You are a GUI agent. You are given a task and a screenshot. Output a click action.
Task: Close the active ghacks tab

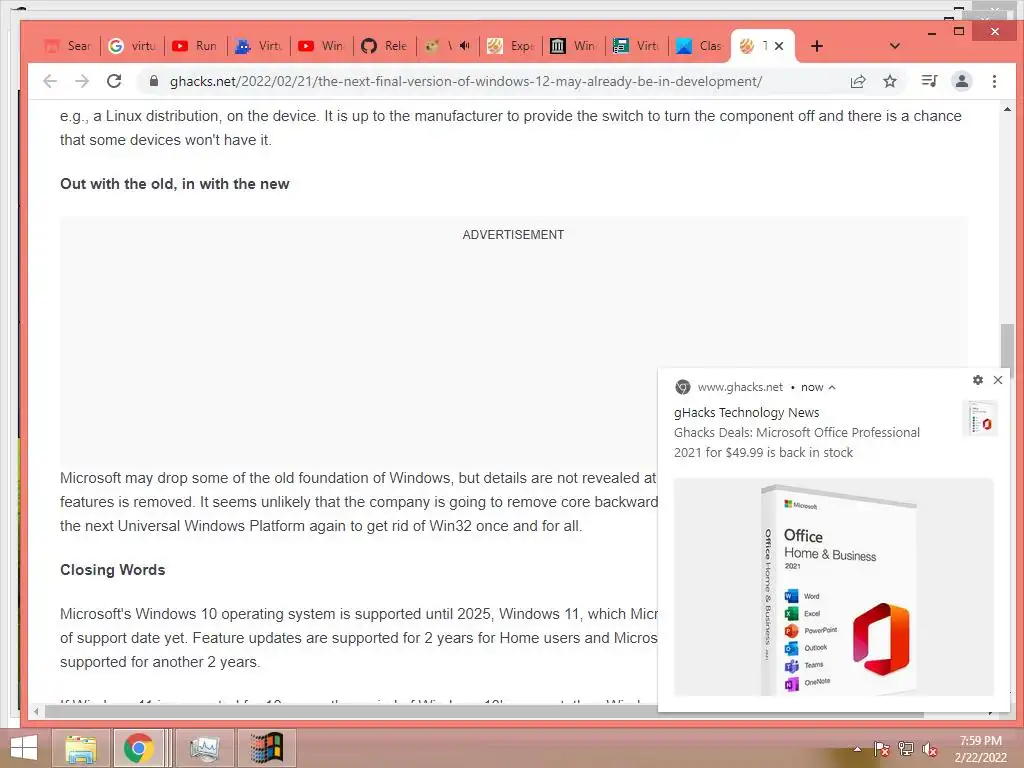pos(779,46)
